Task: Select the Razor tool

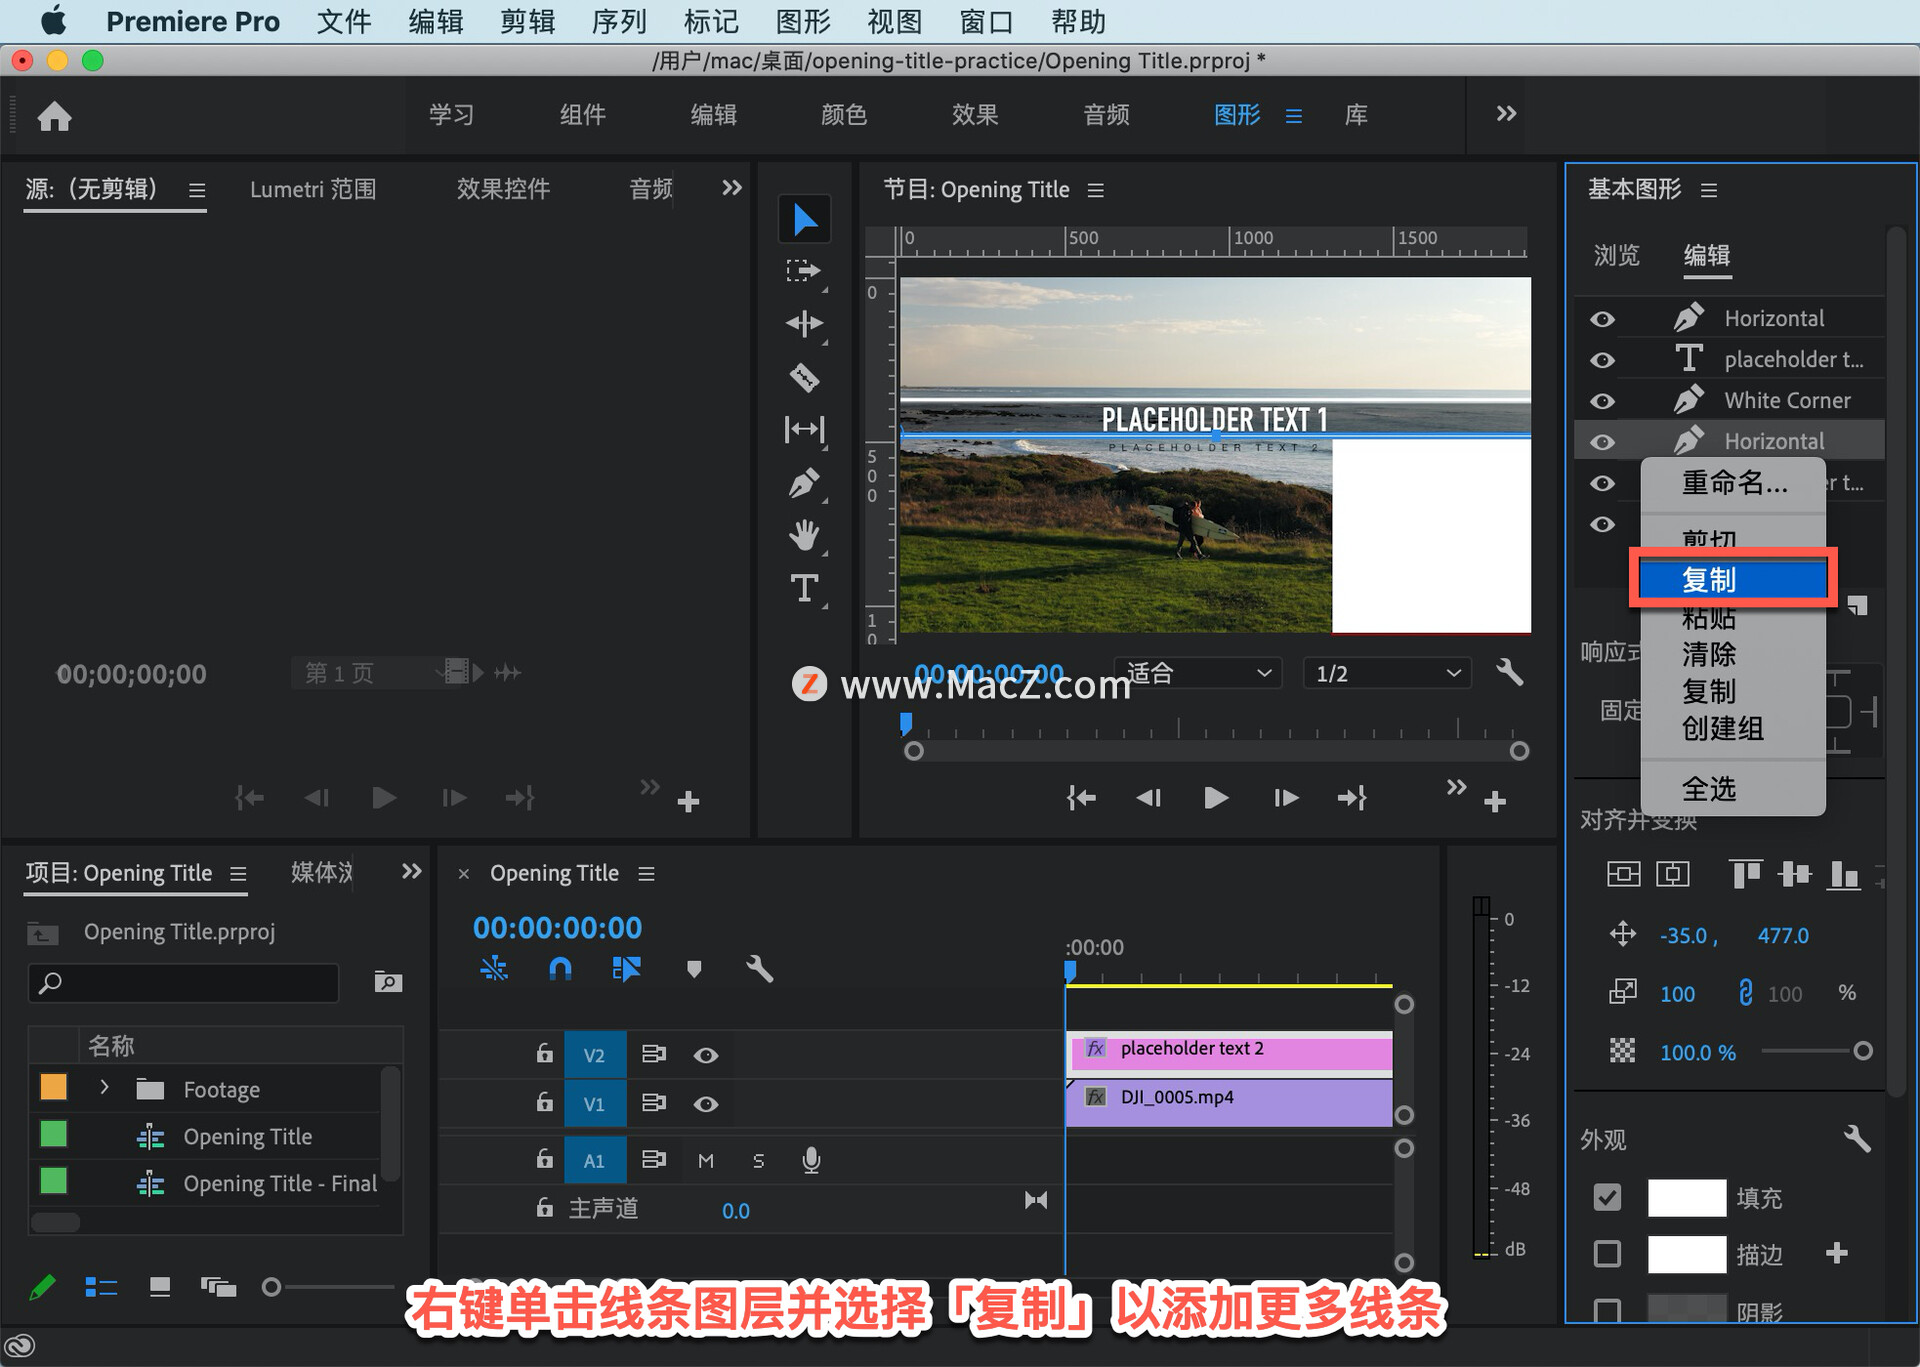Action: [804, 378]
